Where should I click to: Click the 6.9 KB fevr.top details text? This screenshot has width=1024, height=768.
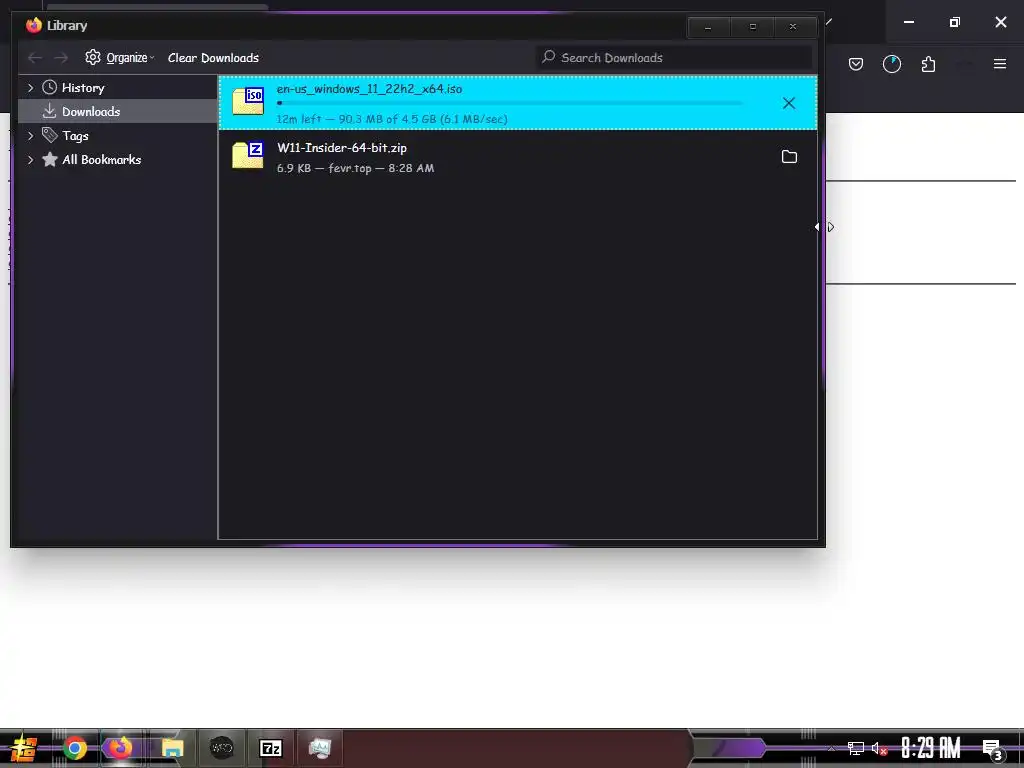(355, 168)
